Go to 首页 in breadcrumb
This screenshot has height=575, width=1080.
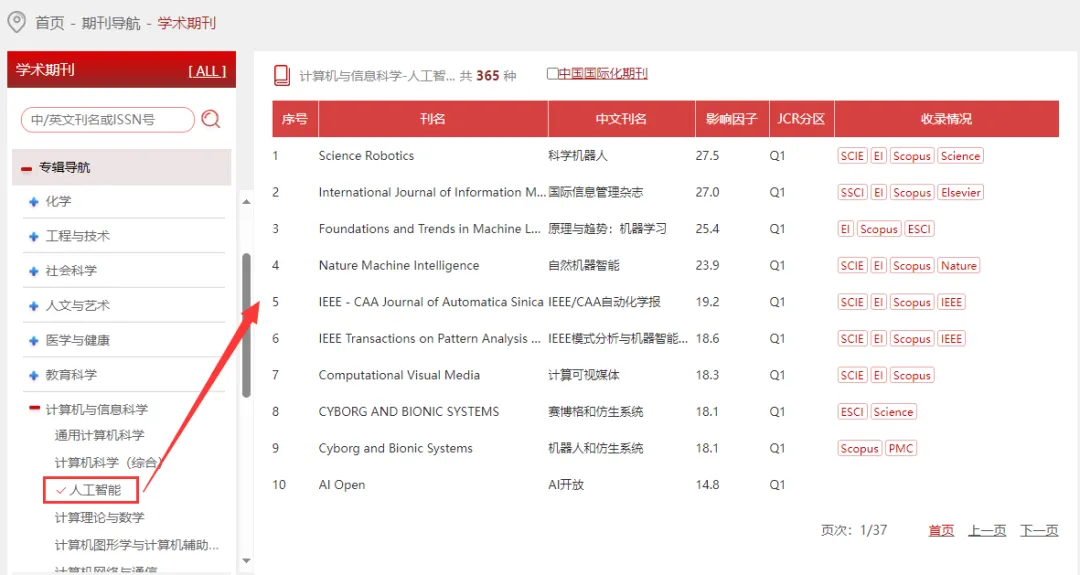50,23
